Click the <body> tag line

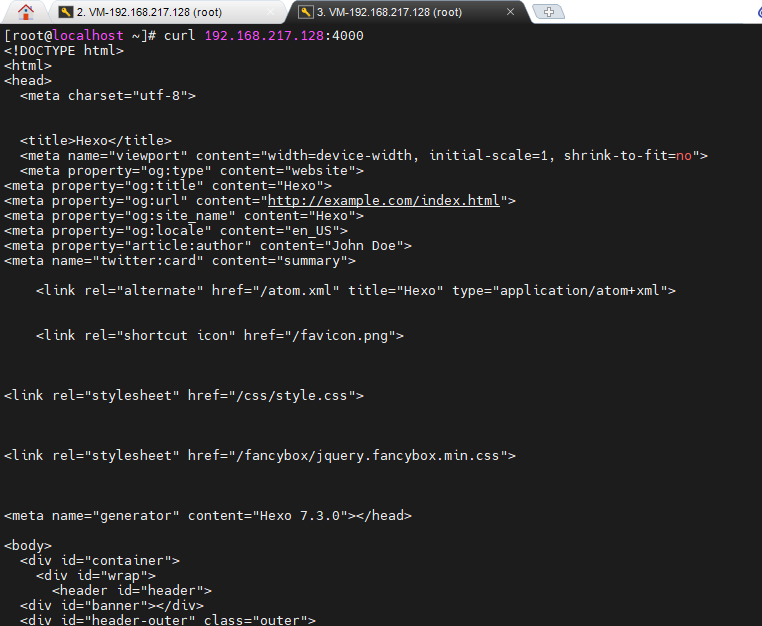coord(28,546)
